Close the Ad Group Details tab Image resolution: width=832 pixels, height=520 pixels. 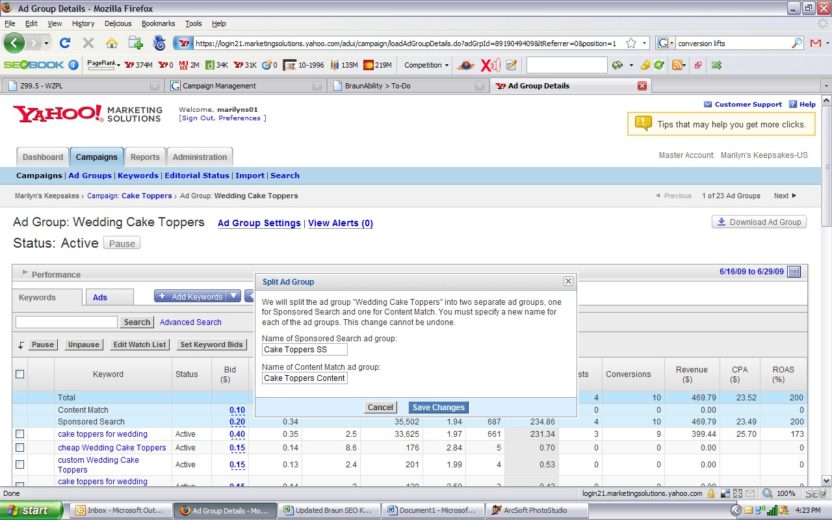coord(642,85)
